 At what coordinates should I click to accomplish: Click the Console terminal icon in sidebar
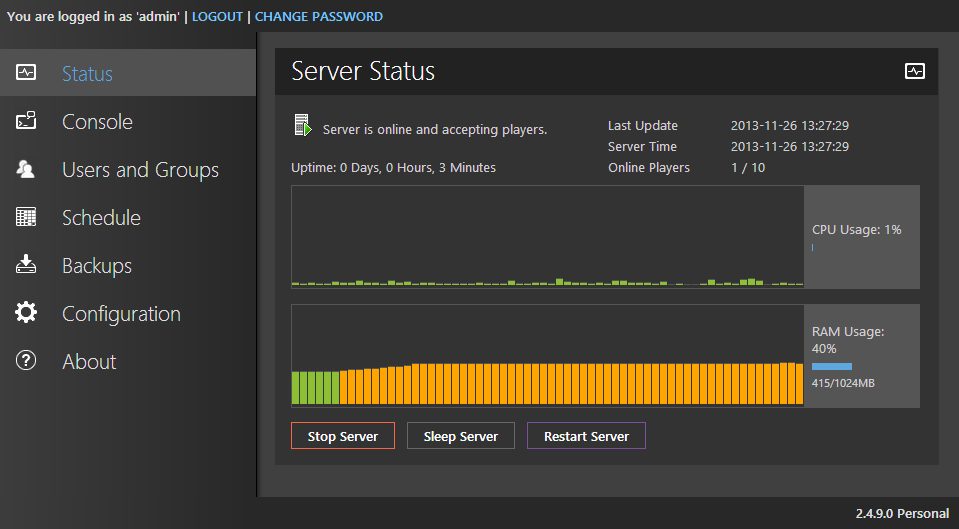click(26, 121)
